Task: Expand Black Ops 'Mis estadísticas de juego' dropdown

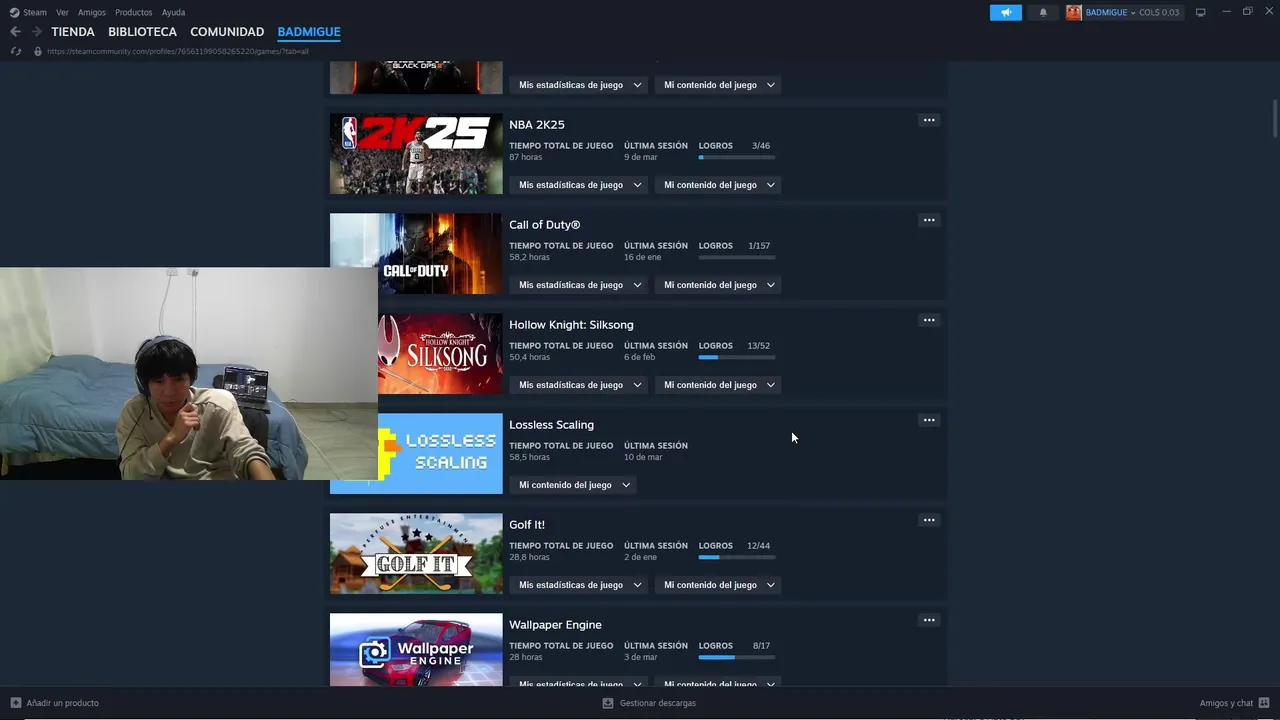Action: coord(579,85)
